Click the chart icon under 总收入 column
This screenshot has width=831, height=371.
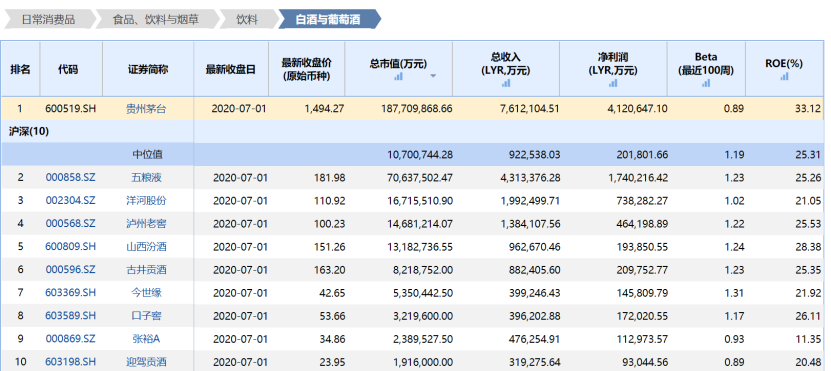[x=506, y=83]
